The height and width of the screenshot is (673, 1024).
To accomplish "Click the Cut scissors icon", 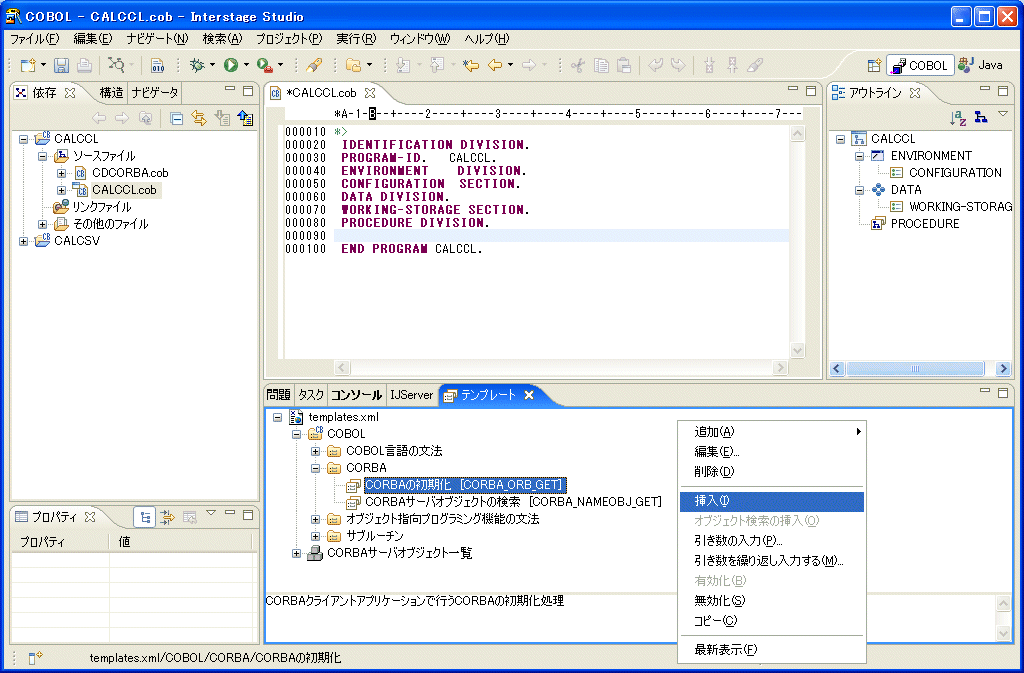I will 577,65.
